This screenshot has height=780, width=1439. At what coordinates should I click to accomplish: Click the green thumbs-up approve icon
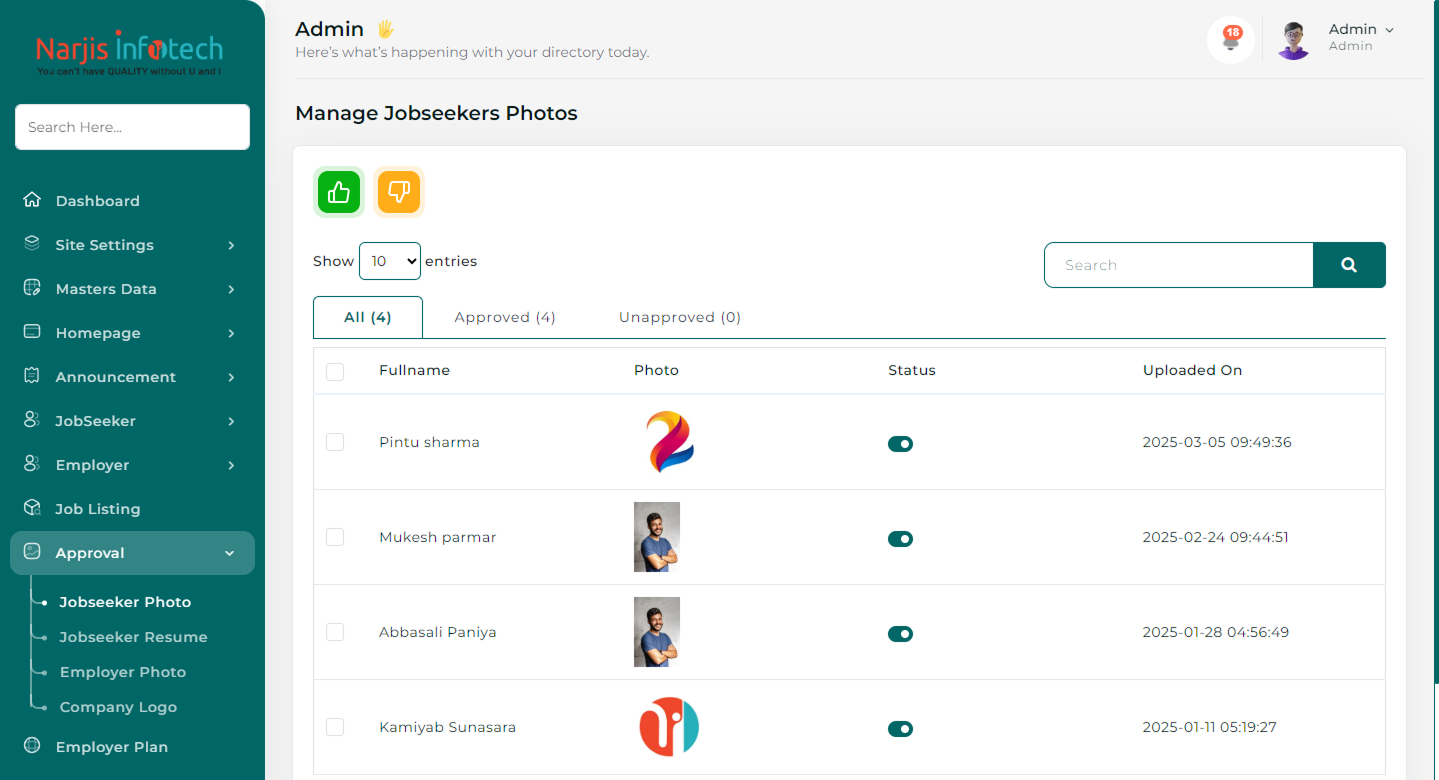[x=339, y=192]
